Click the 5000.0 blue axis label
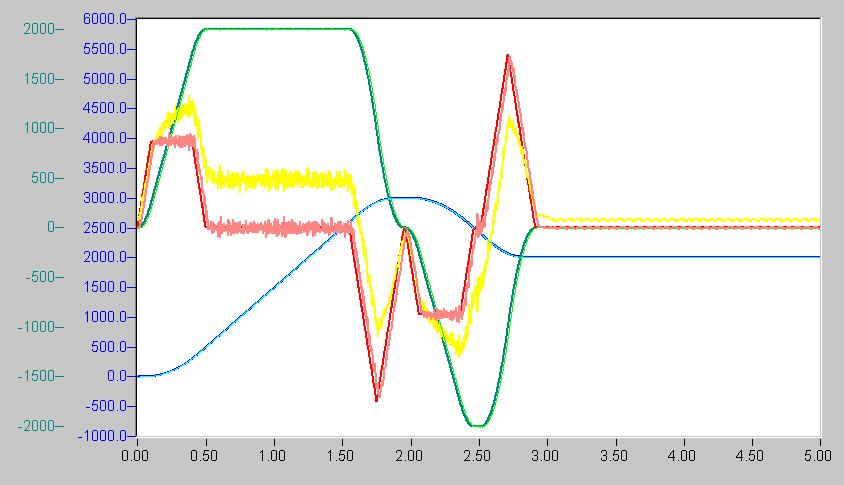Screen dimensions: 844x485 pyautogui.click(x=104, y=79)
